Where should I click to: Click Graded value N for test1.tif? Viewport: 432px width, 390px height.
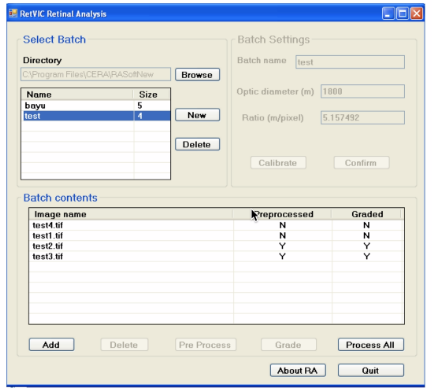tap(366, 236)
